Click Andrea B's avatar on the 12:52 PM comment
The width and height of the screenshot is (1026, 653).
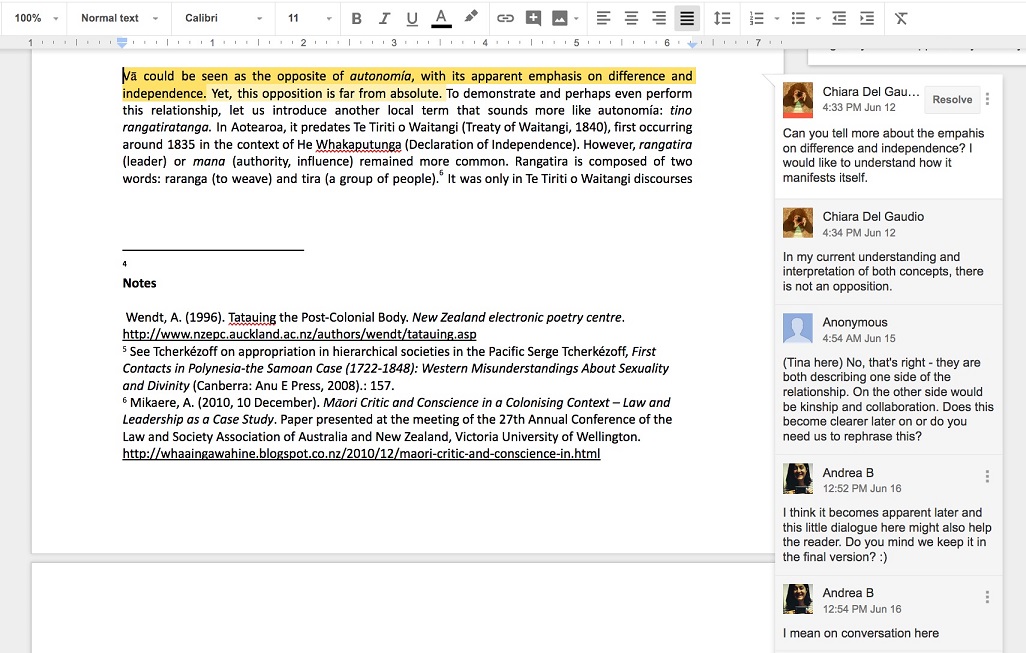pyautogui.click(x=798, y=478)
